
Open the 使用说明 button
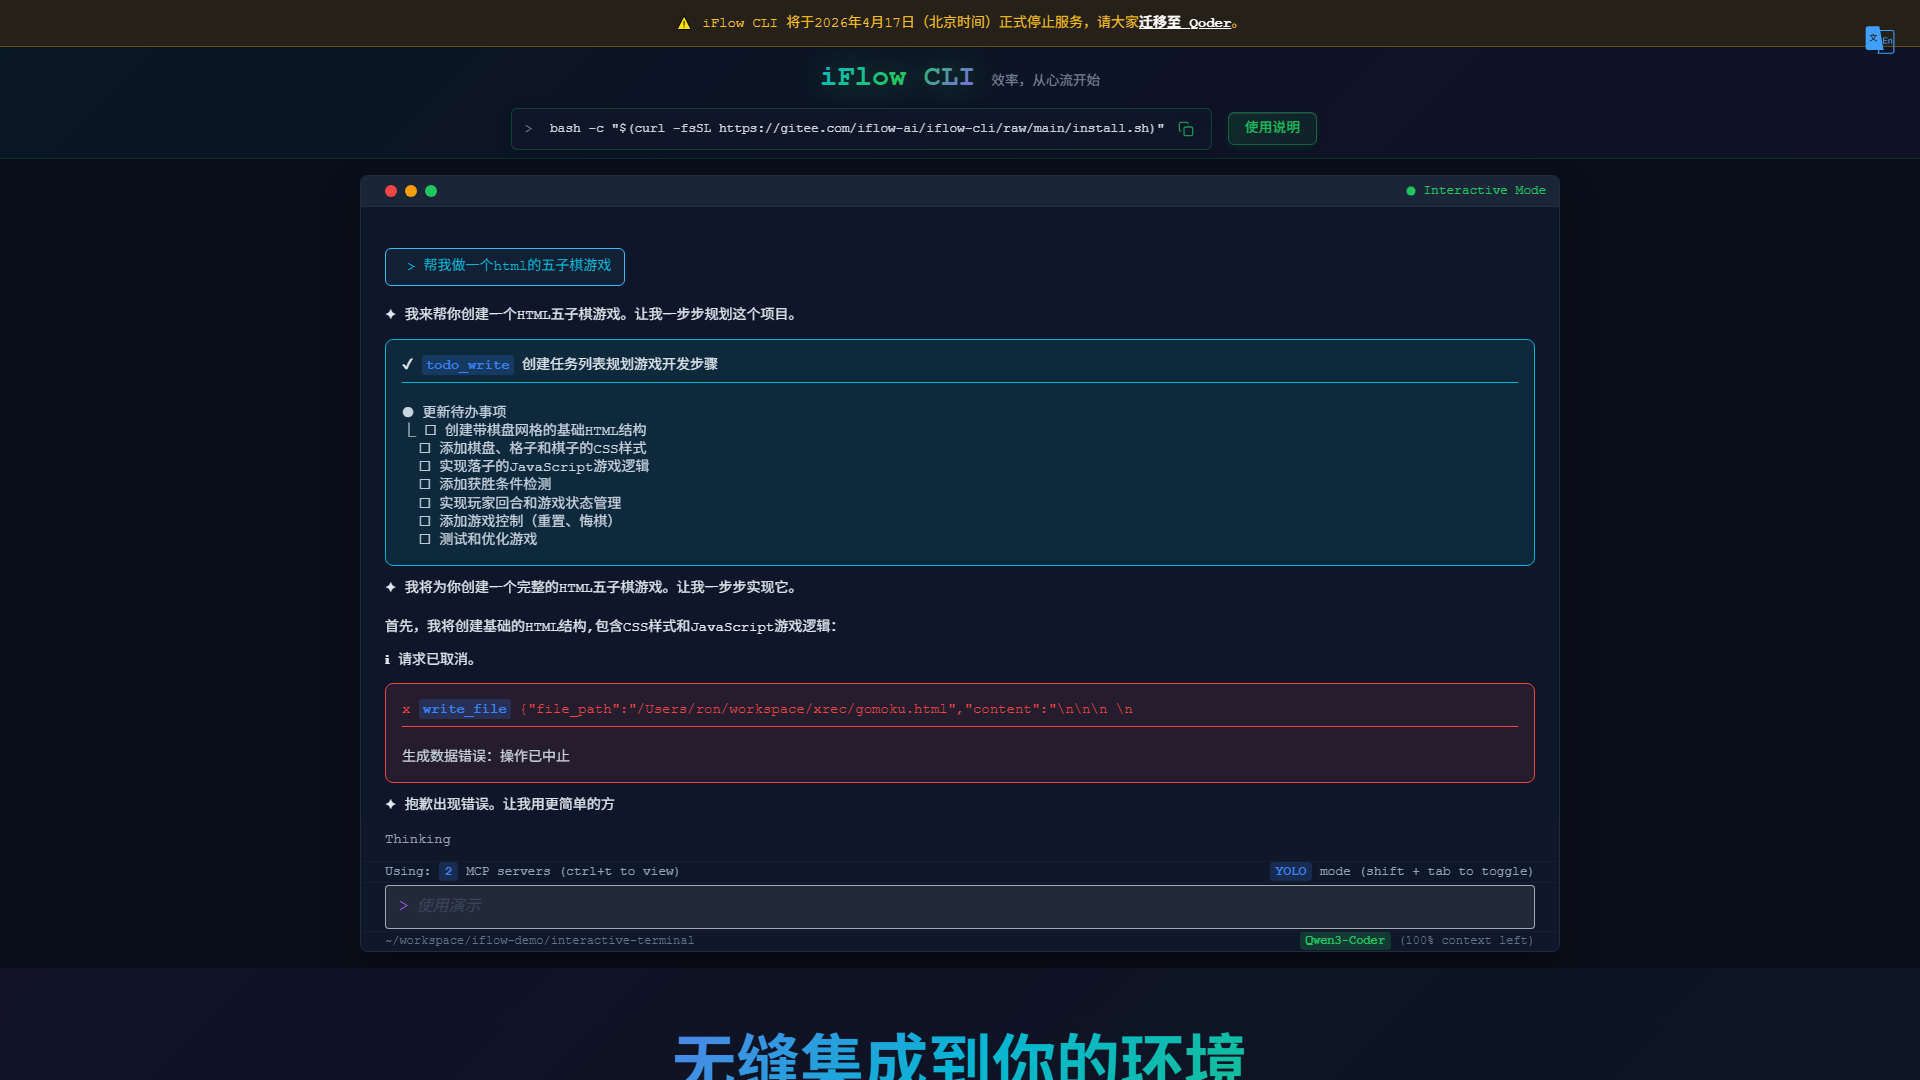[1272, 128]
